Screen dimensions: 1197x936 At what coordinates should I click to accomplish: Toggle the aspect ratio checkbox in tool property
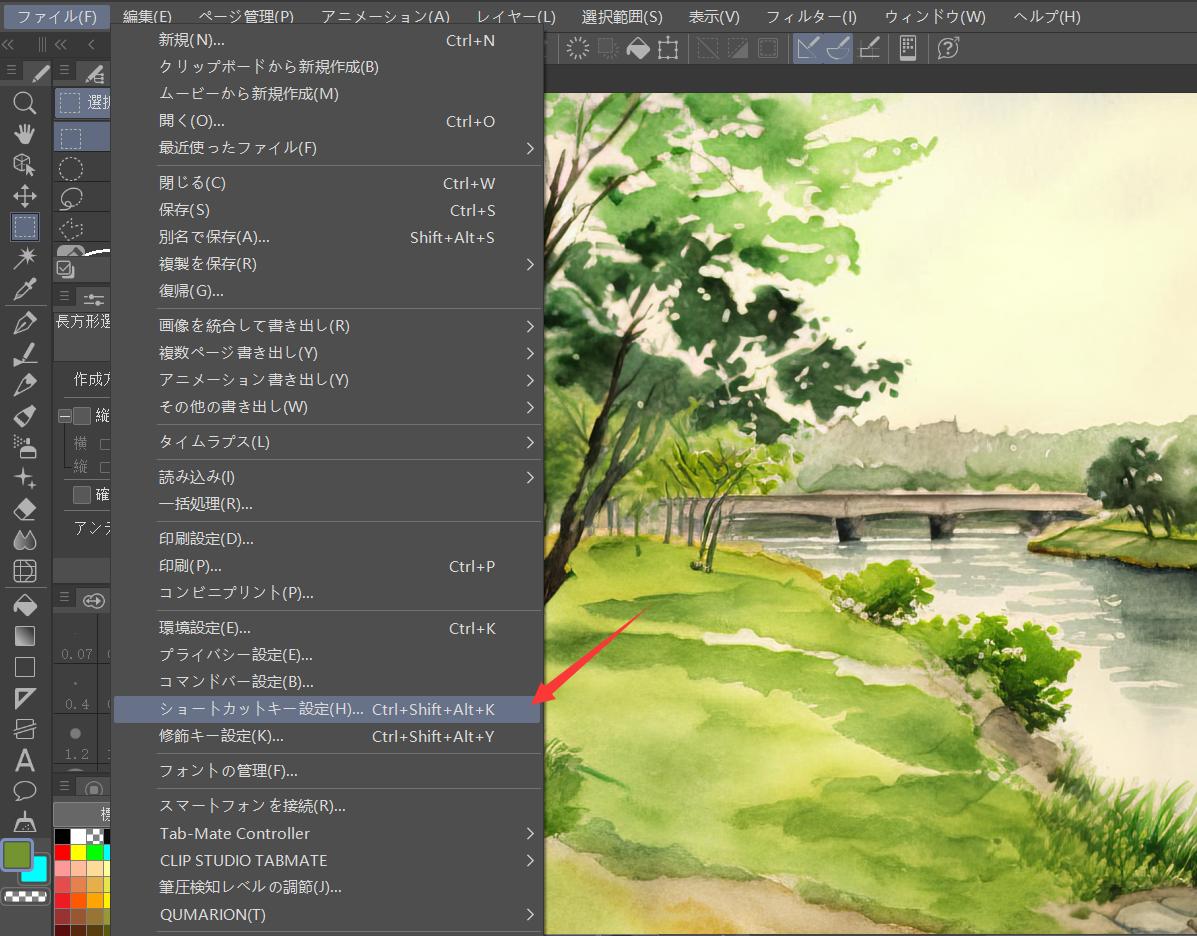point(82,415)
